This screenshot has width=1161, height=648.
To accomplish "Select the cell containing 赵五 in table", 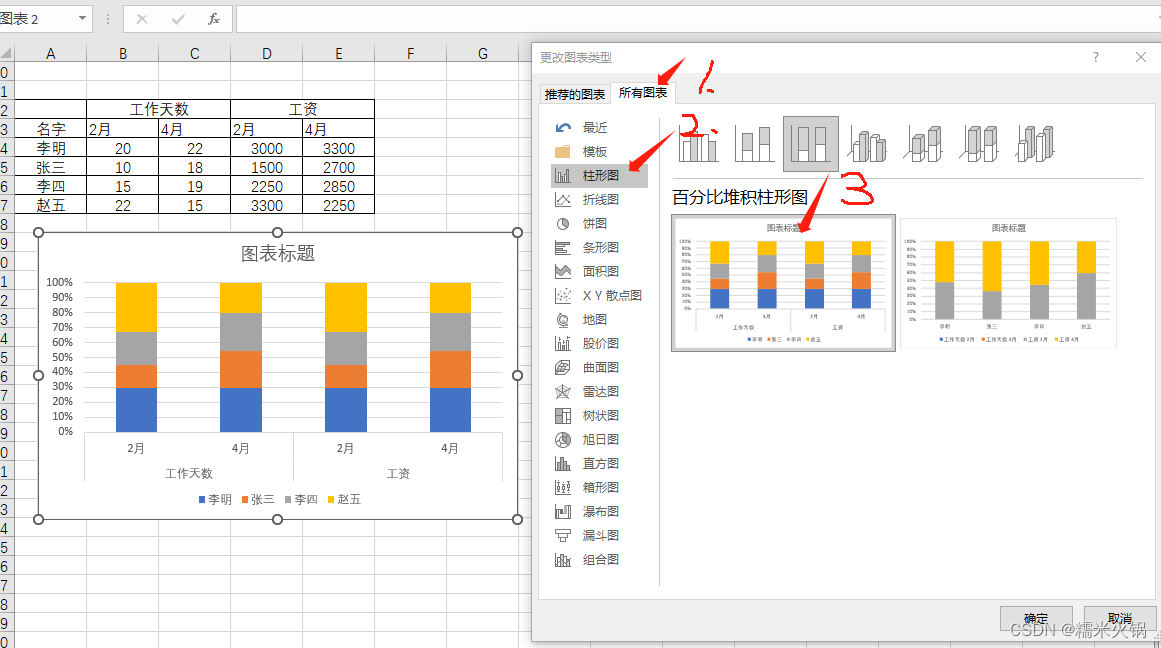I will [50, 205].
